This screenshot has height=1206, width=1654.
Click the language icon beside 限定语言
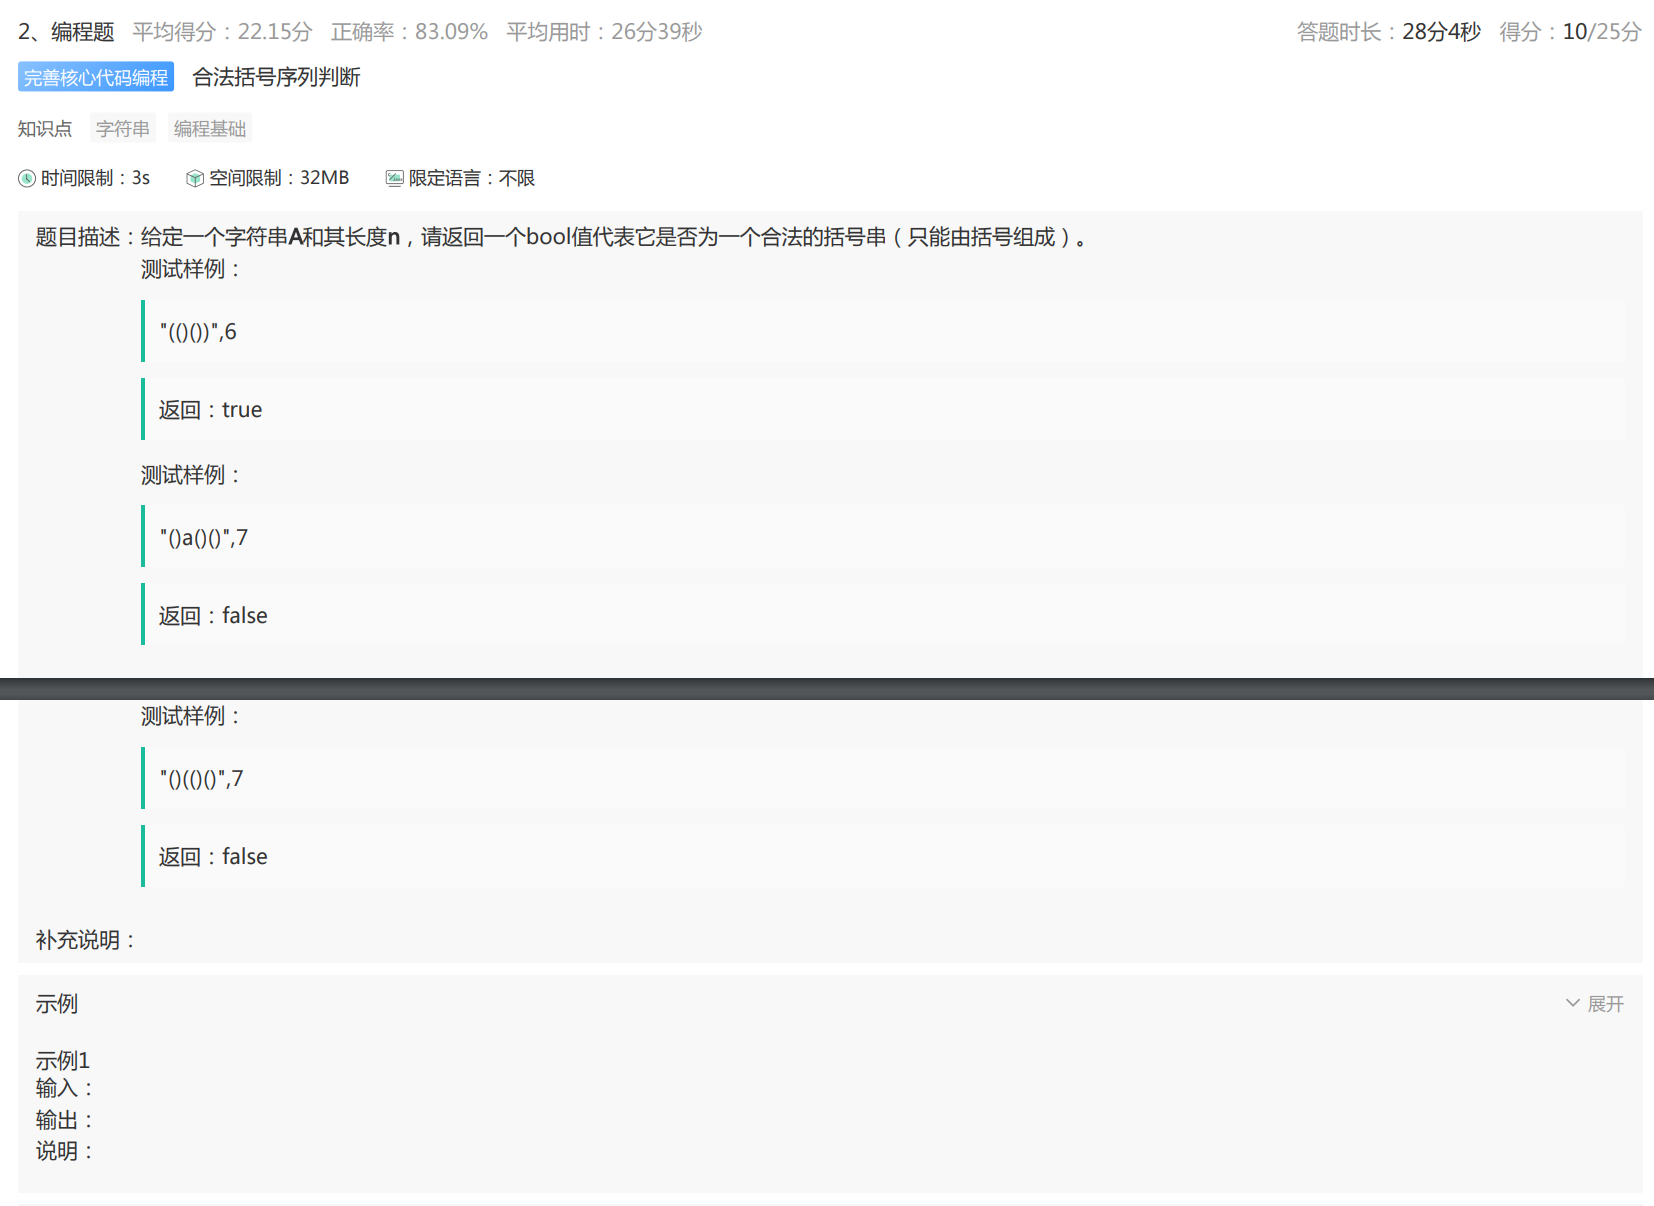pyautogui.click(x=395, y=178)
